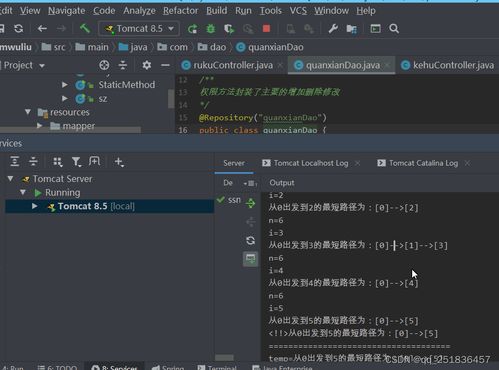The height and width of the screenshot is (370, 499).
Task: Click the deploy all green arrow icon
Action: 250,202
